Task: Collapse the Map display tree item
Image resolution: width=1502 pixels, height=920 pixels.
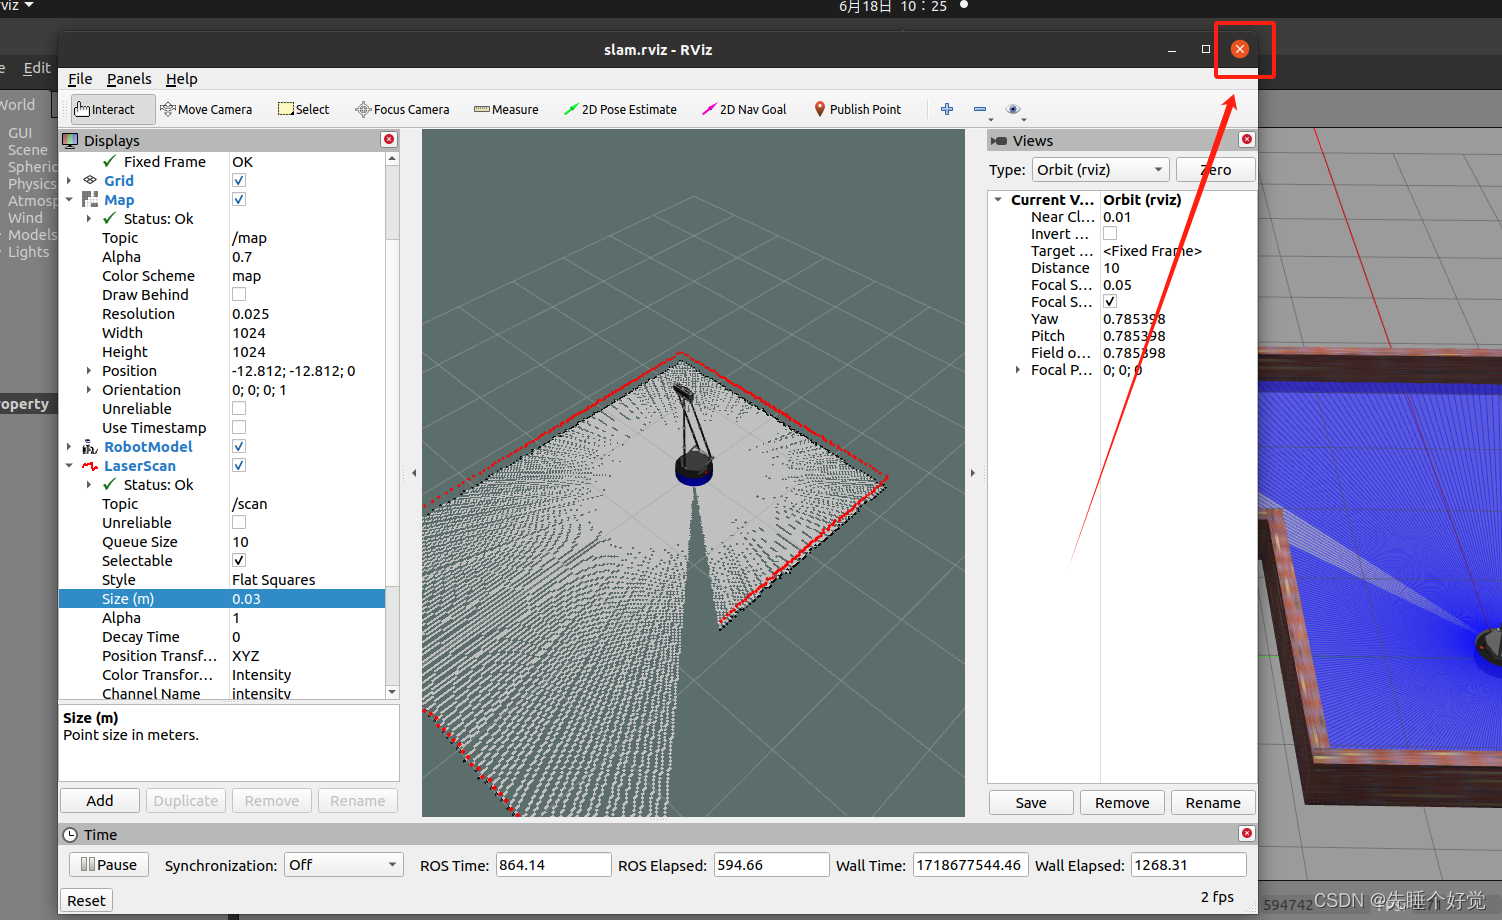Action: coord(69,200)
